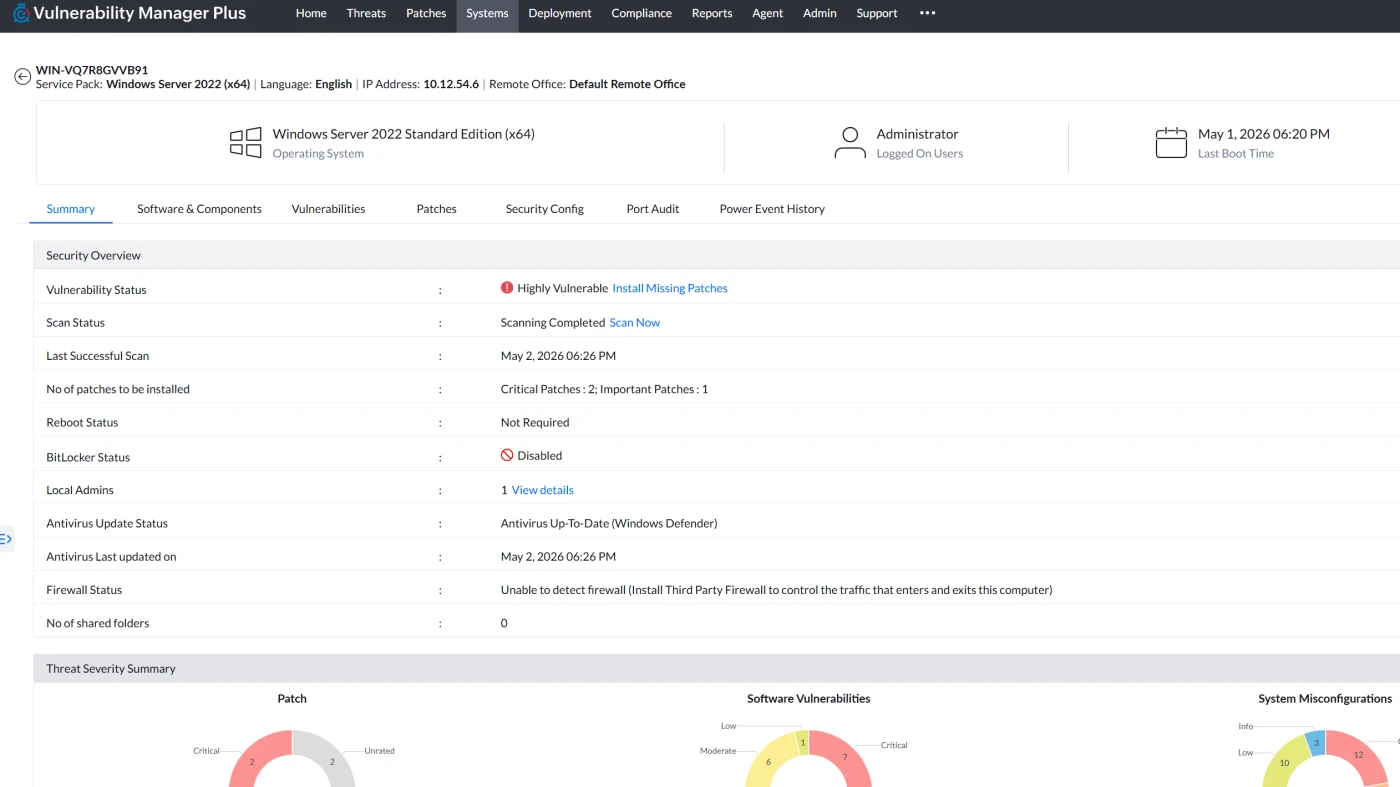Click the 'Software Vulnerabilities' chart title

pos(808,698)
